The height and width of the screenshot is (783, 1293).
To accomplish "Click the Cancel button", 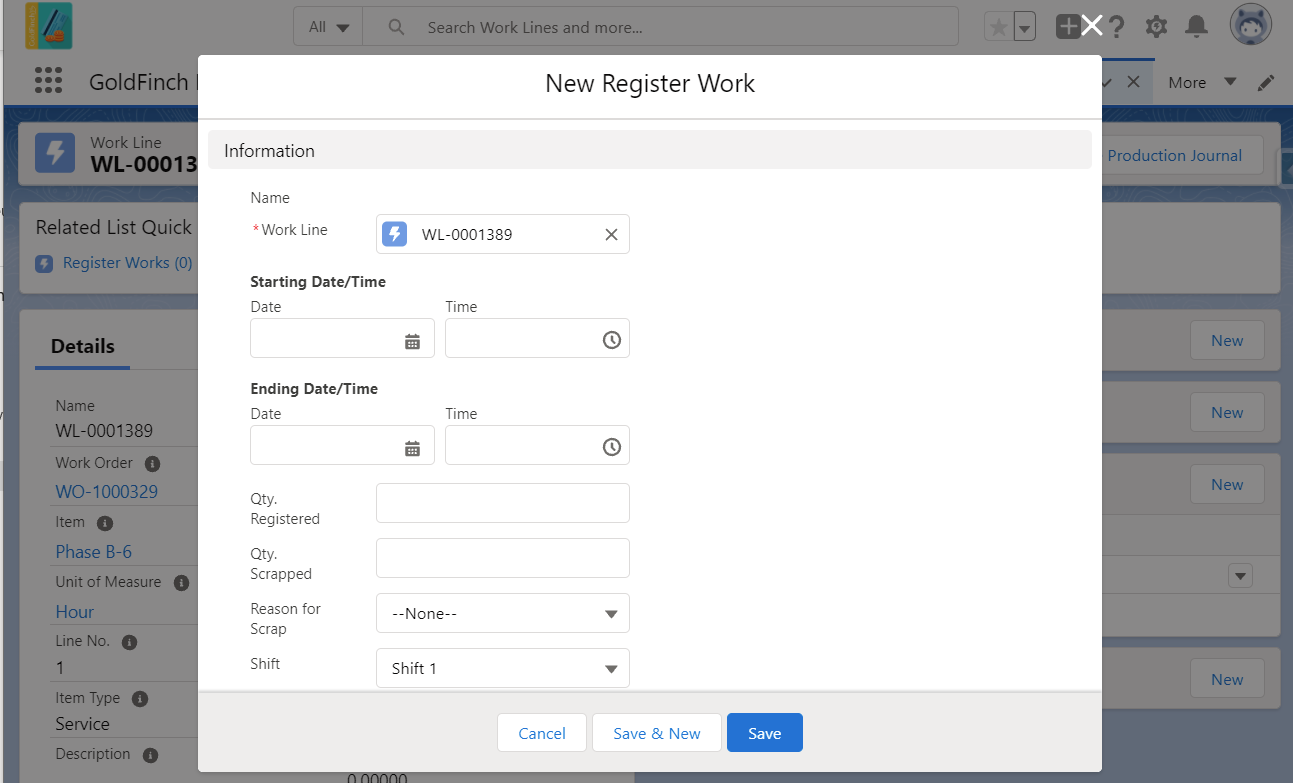I will click(x=542, y=733).
